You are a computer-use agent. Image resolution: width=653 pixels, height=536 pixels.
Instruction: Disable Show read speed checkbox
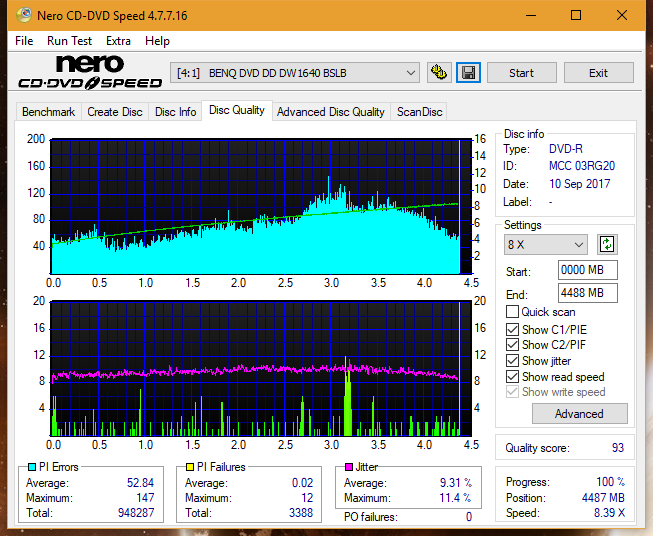pos(512,376)
